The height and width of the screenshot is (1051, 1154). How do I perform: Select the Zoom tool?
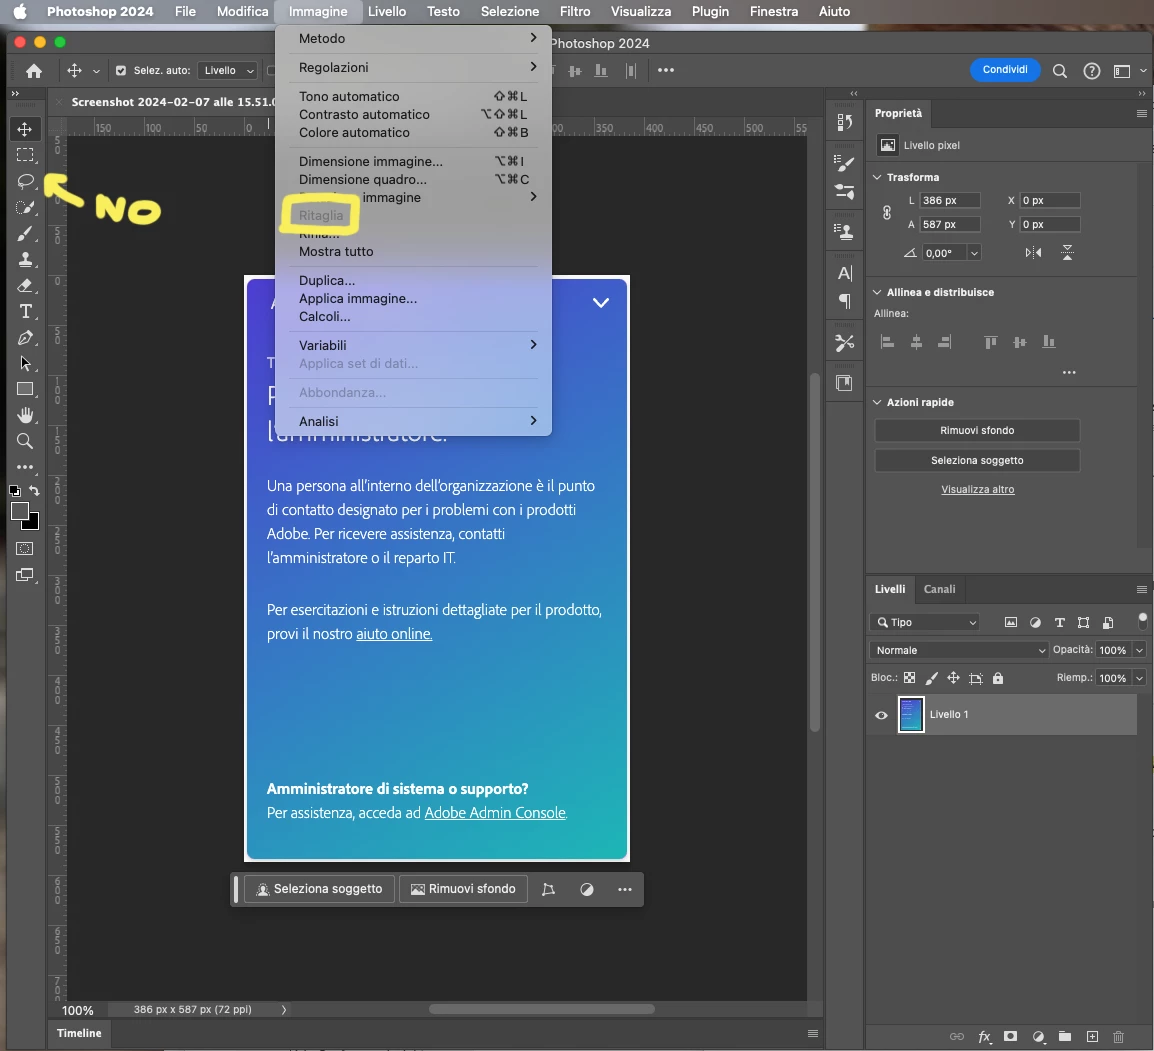[x=25, y=441]
